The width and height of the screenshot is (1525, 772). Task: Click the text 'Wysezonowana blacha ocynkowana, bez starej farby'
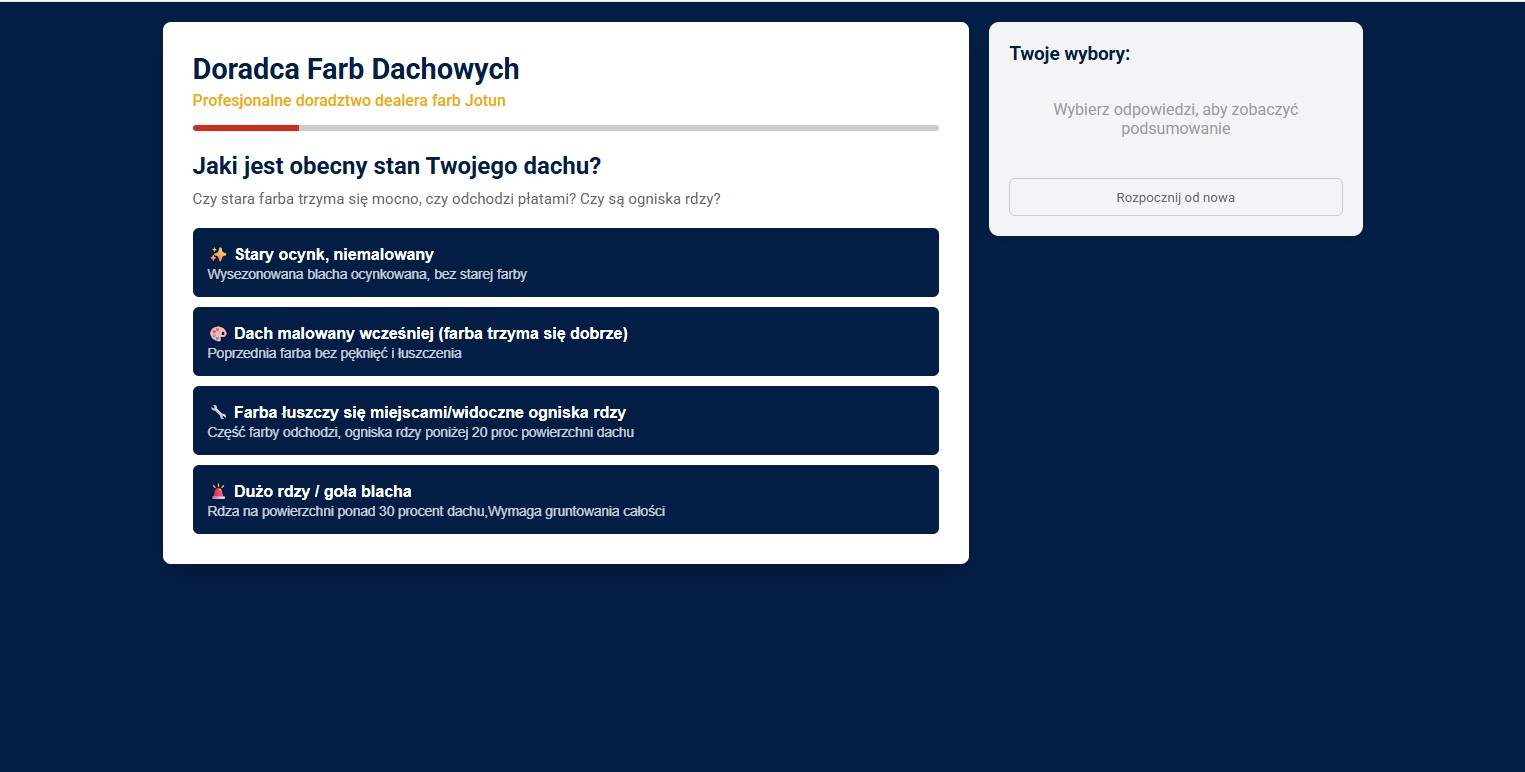click(366, 274)
